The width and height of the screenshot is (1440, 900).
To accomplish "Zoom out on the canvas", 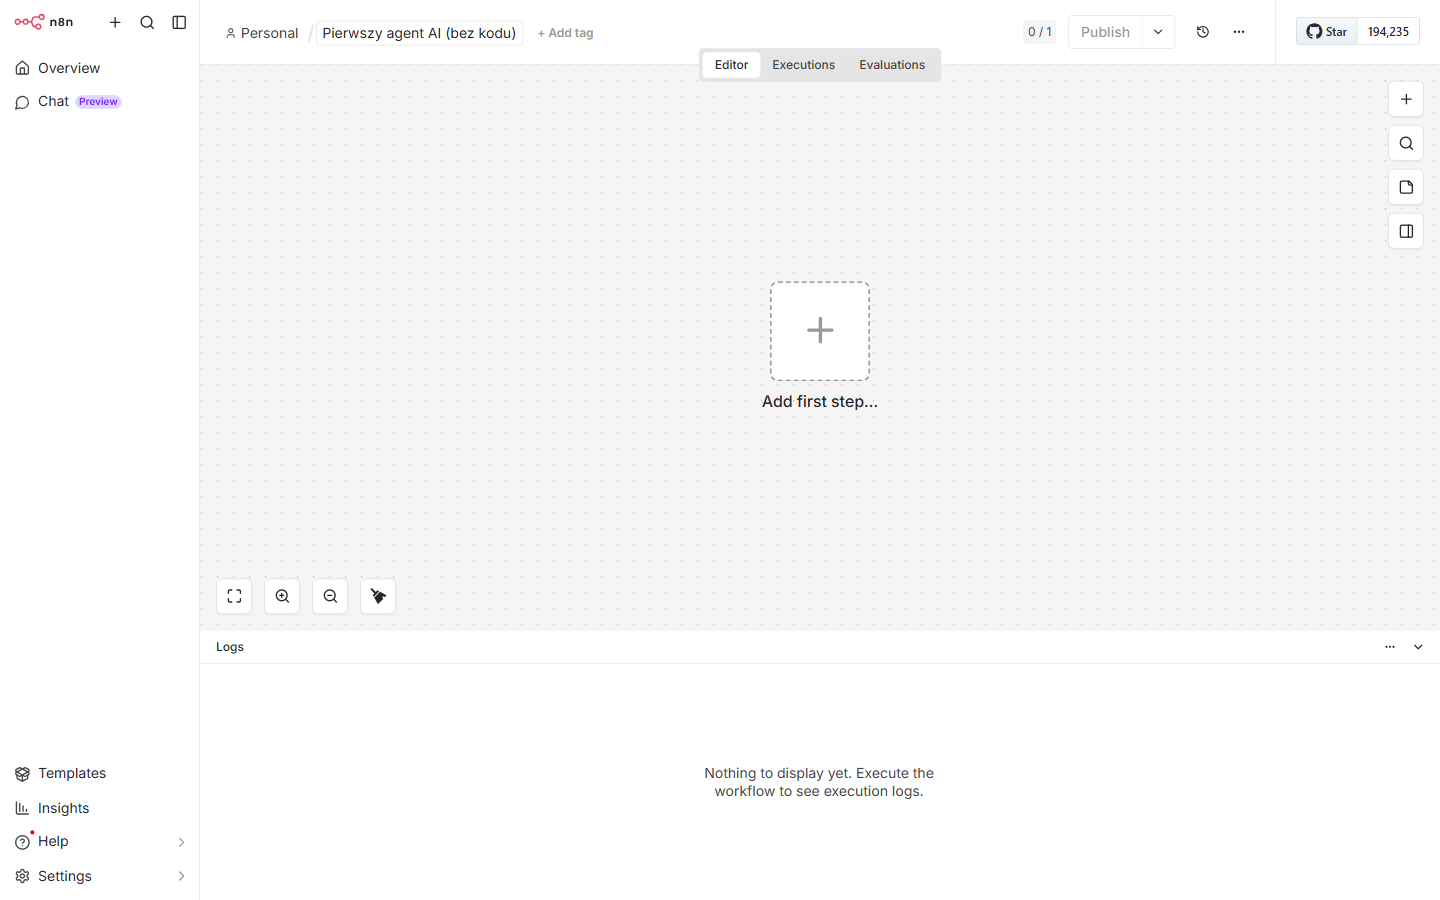I will pyautogui.click(x=330, y=596).
